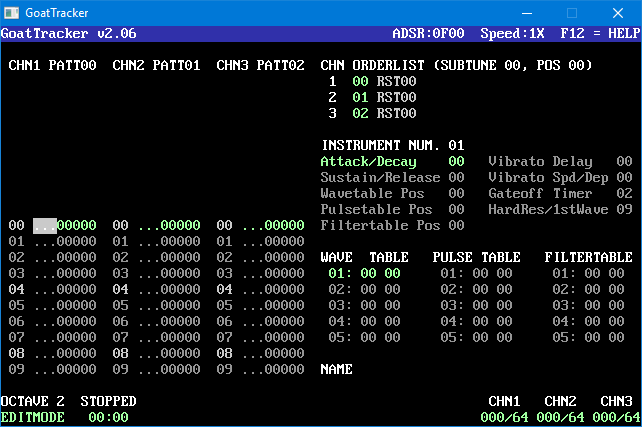Image resolution: width=642 pixels, height=427 pixels.
Task: Select Wave Table row 05
Action: click(364, 337)
